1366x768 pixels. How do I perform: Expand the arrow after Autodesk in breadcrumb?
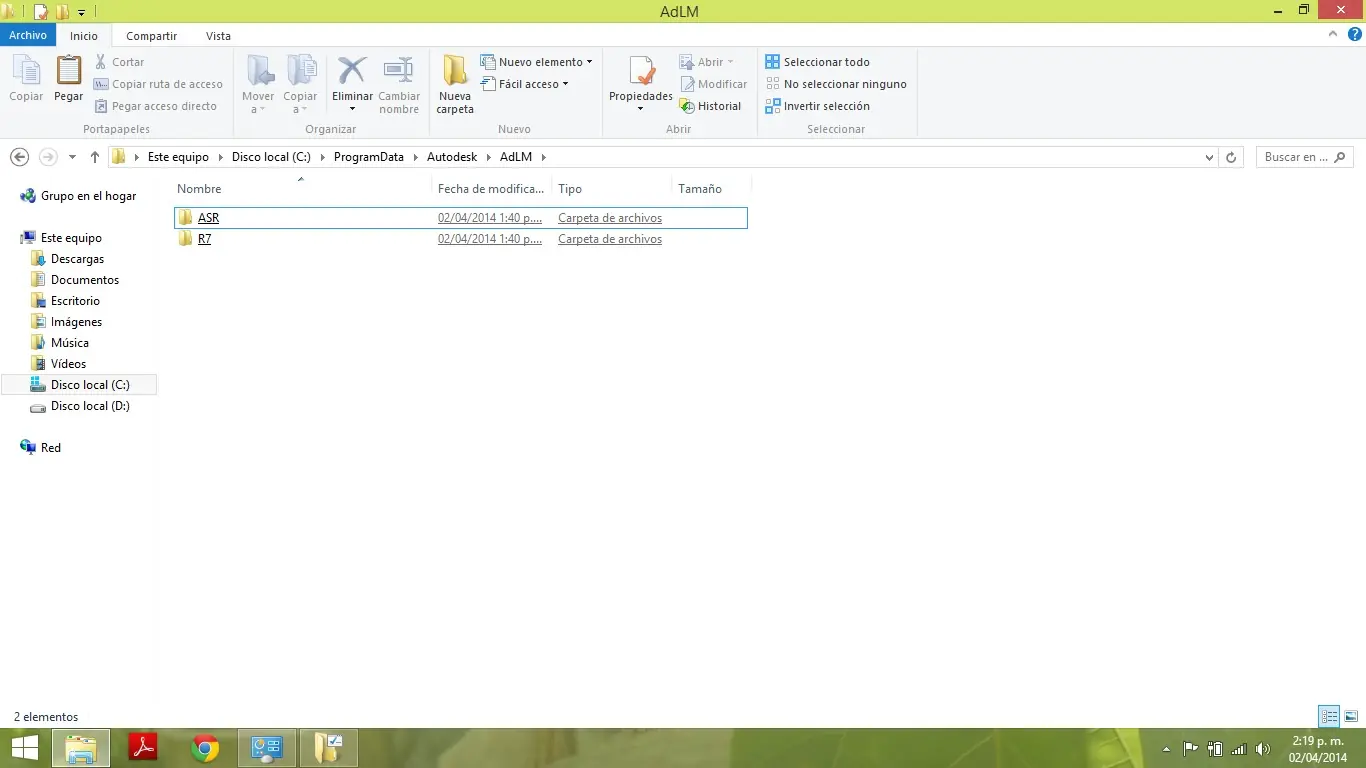coord(488,157)
